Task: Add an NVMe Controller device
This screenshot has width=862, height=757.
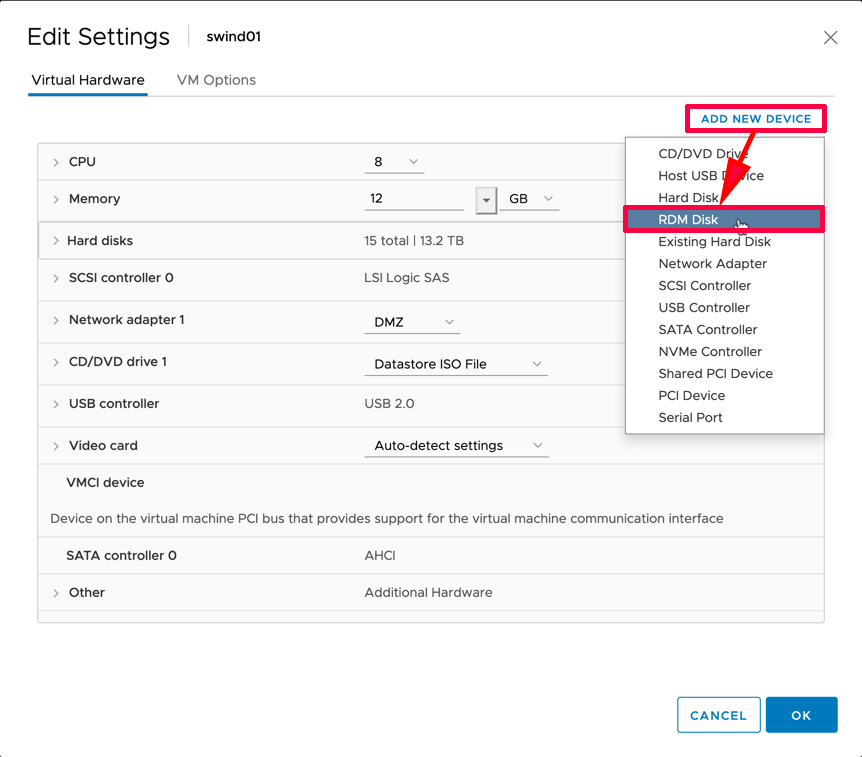Action: pyautogui.click(x=725, y=351)
